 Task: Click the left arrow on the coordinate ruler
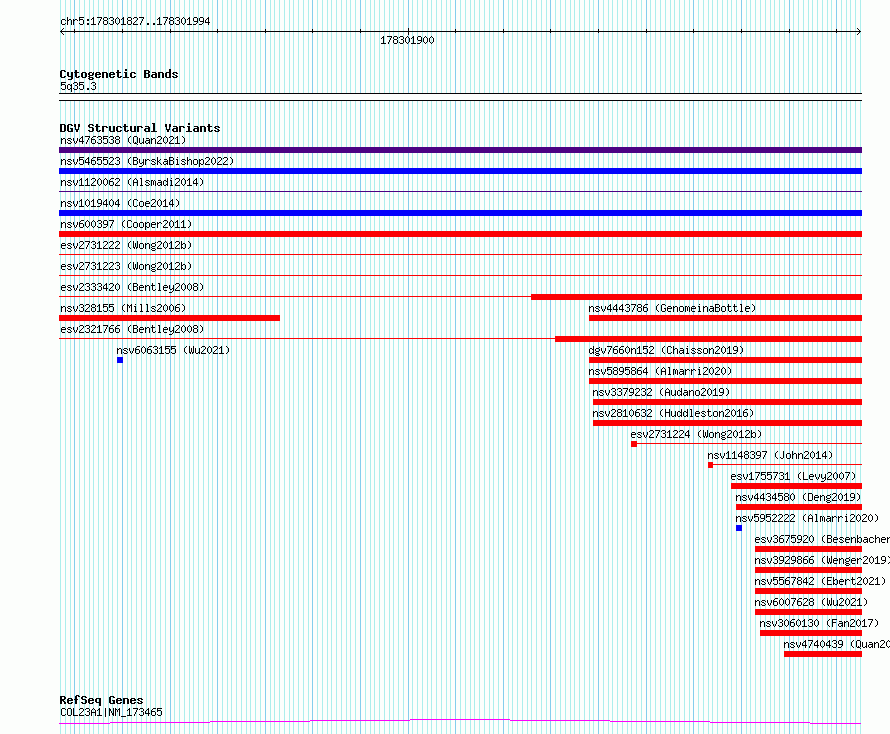click(x=62, y=32)
